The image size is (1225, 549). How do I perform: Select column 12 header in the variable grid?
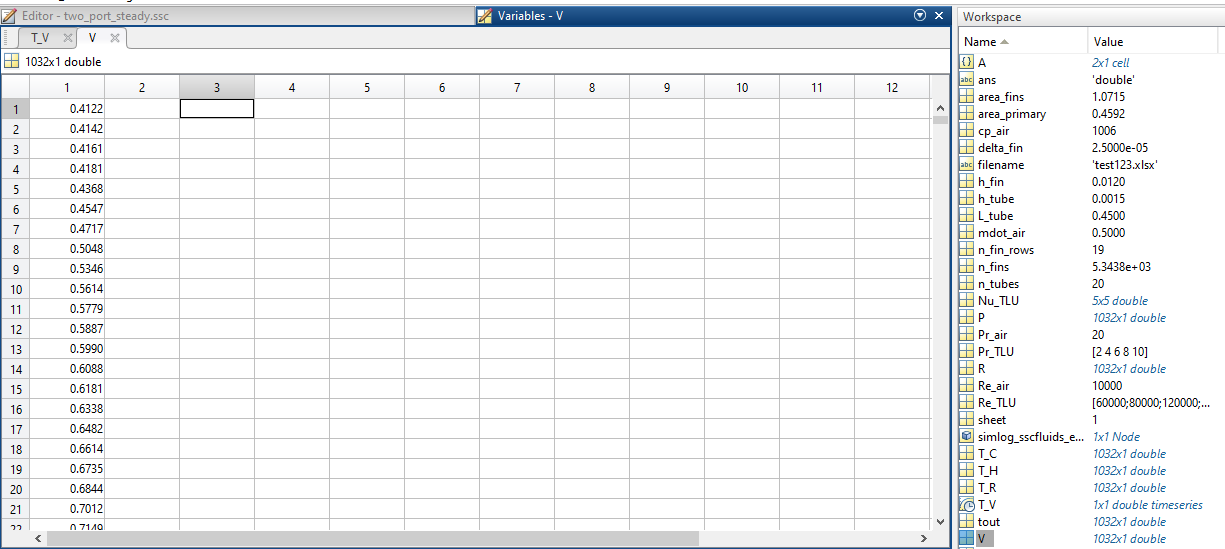(892, 88)
